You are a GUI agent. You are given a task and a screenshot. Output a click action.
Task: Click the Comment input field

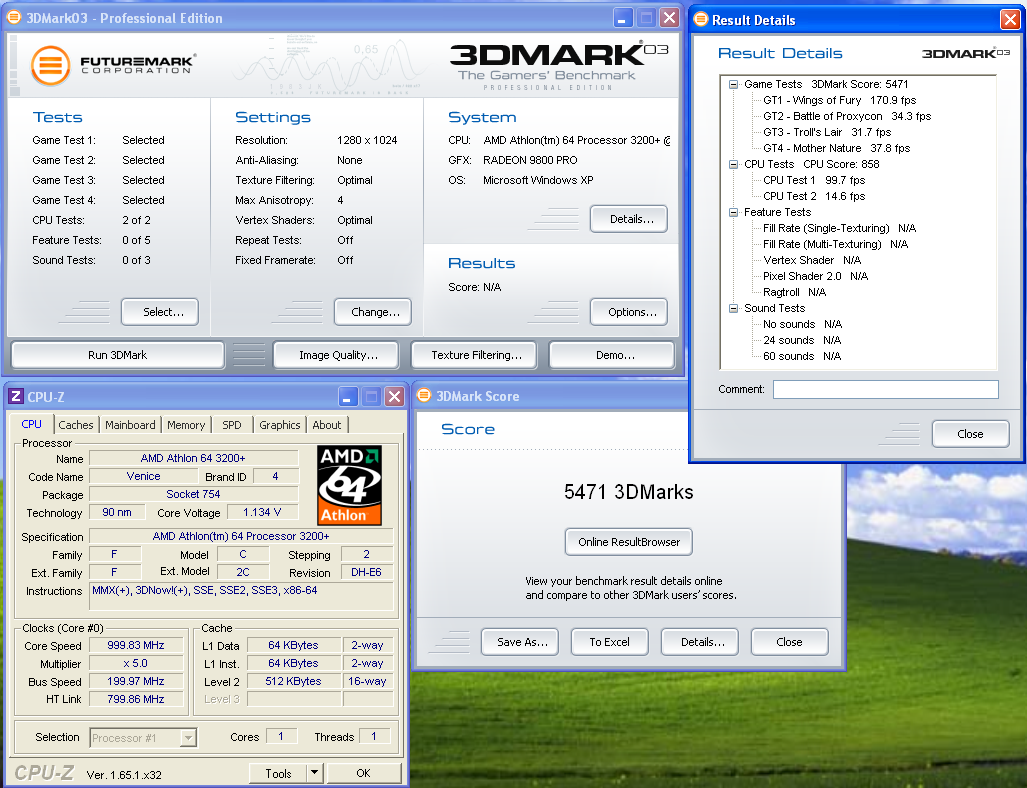pos(886,389)
